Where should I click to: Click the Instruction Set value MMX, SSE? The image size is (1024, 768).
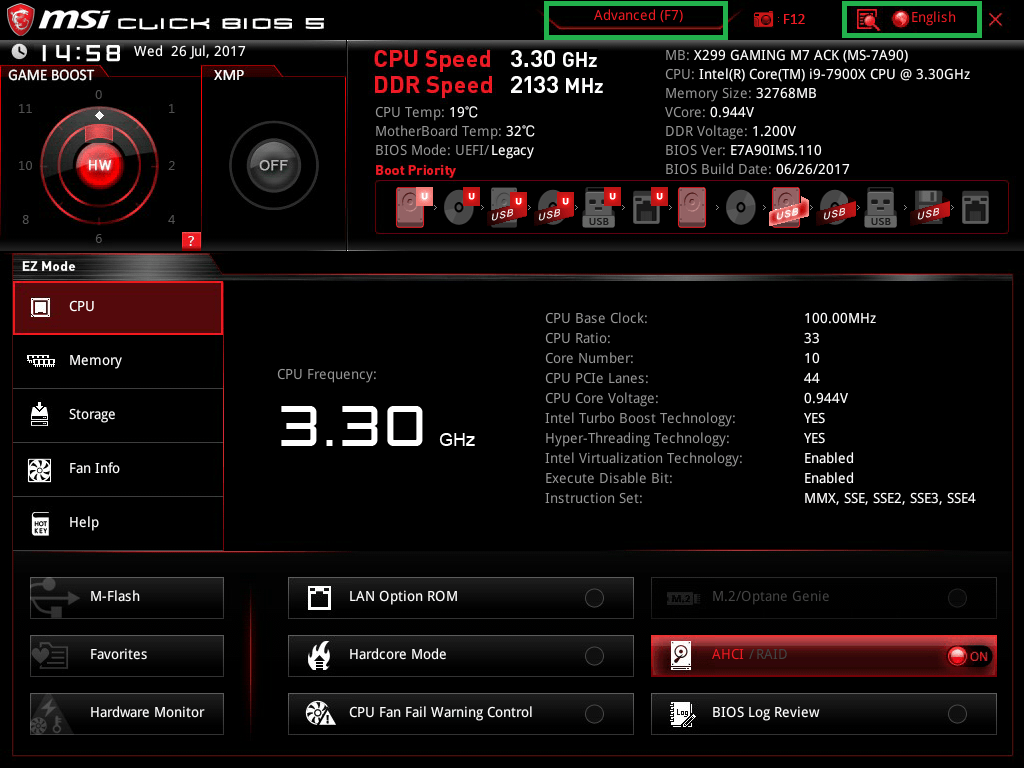pos(889,498)
